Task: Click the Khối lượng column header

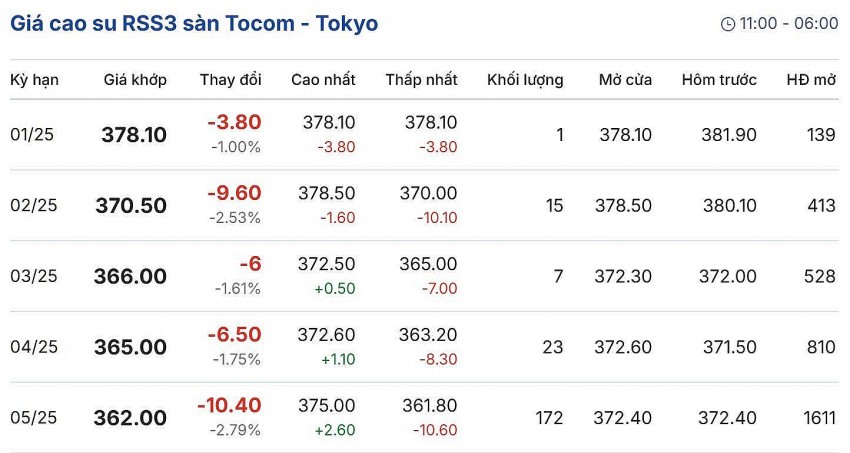Action: pyautogui.click(x=525, y=80)
